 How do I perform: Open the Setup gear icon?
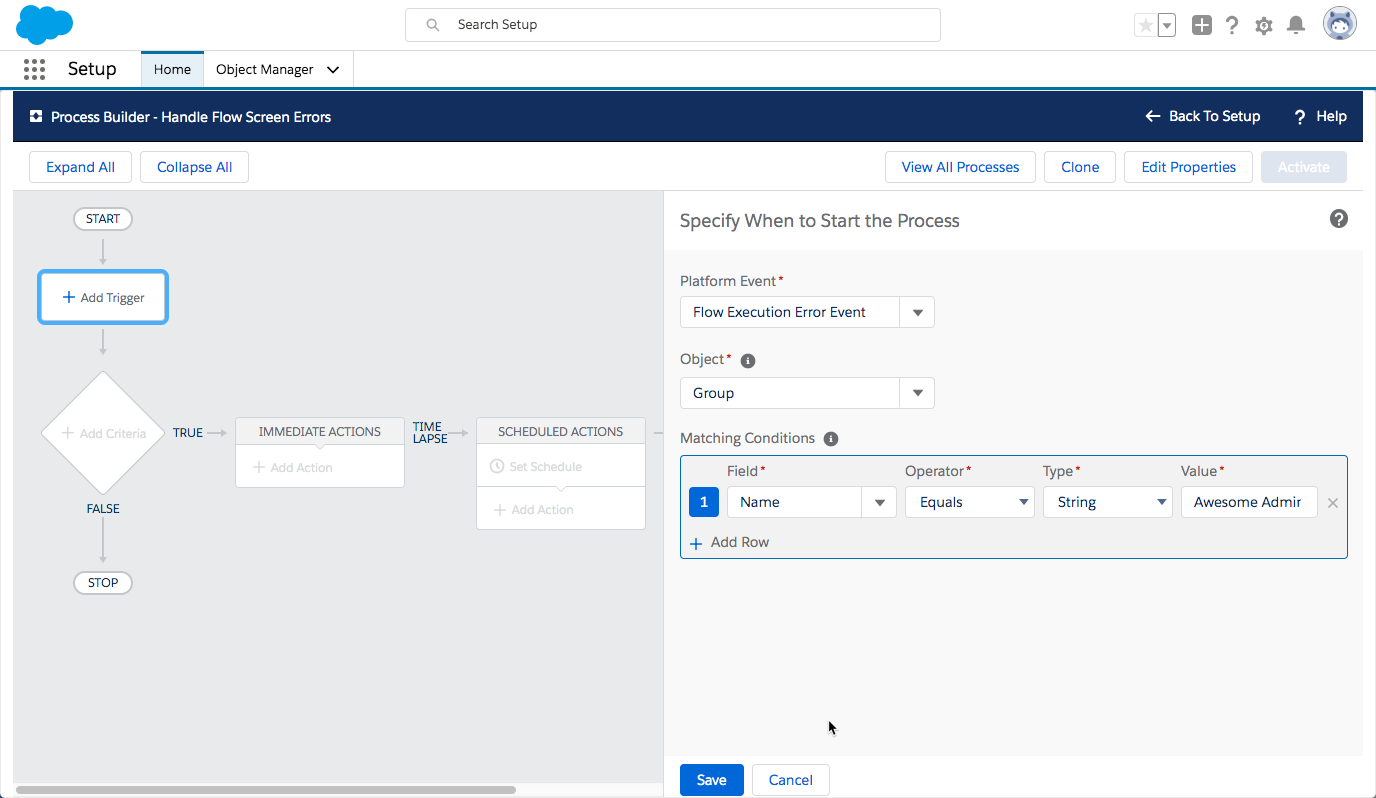pos(1263,24)
